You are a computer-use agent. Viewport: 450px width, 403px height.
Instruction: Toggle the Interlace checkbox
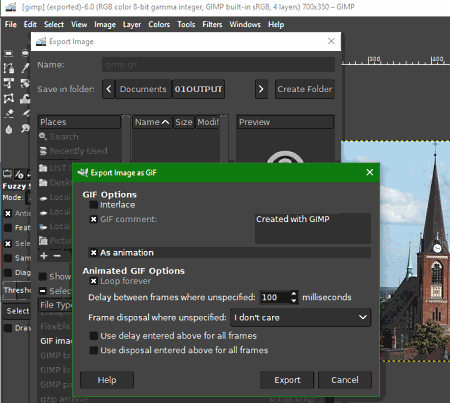tap(94, 205)
